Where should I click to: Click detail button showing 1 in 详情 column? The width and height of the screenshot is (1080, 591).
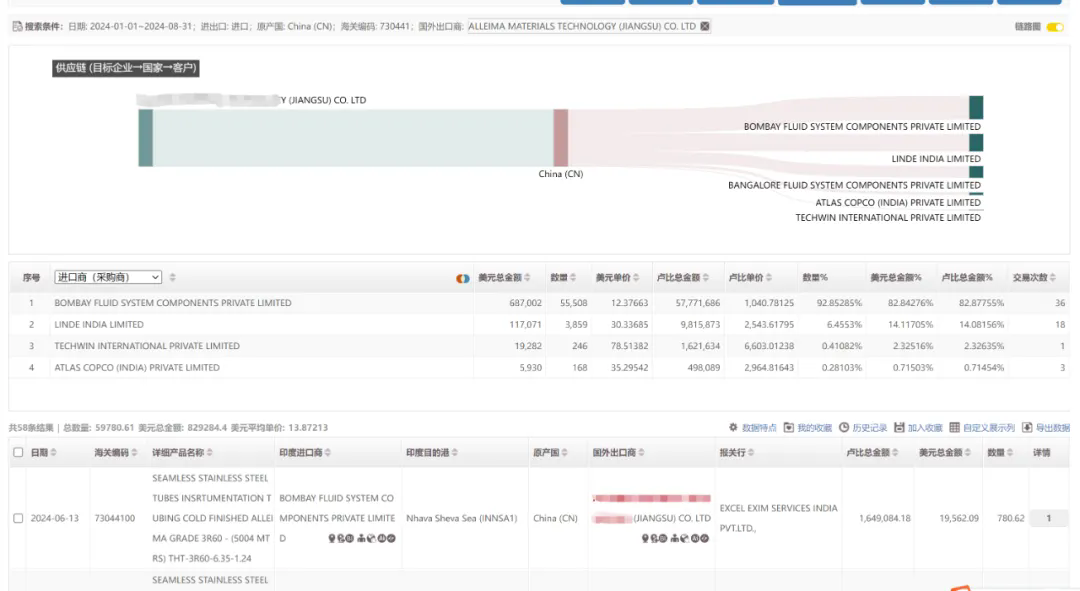click(x=1048, y=518)
